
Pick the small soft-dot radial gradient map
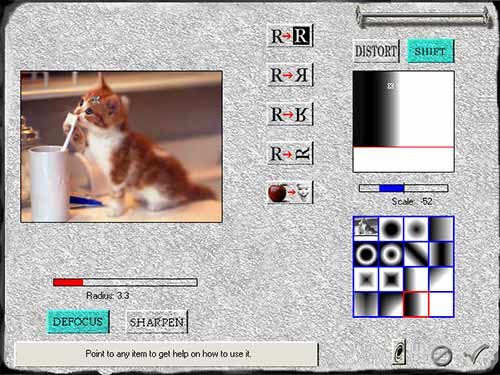tap(416, 229)
